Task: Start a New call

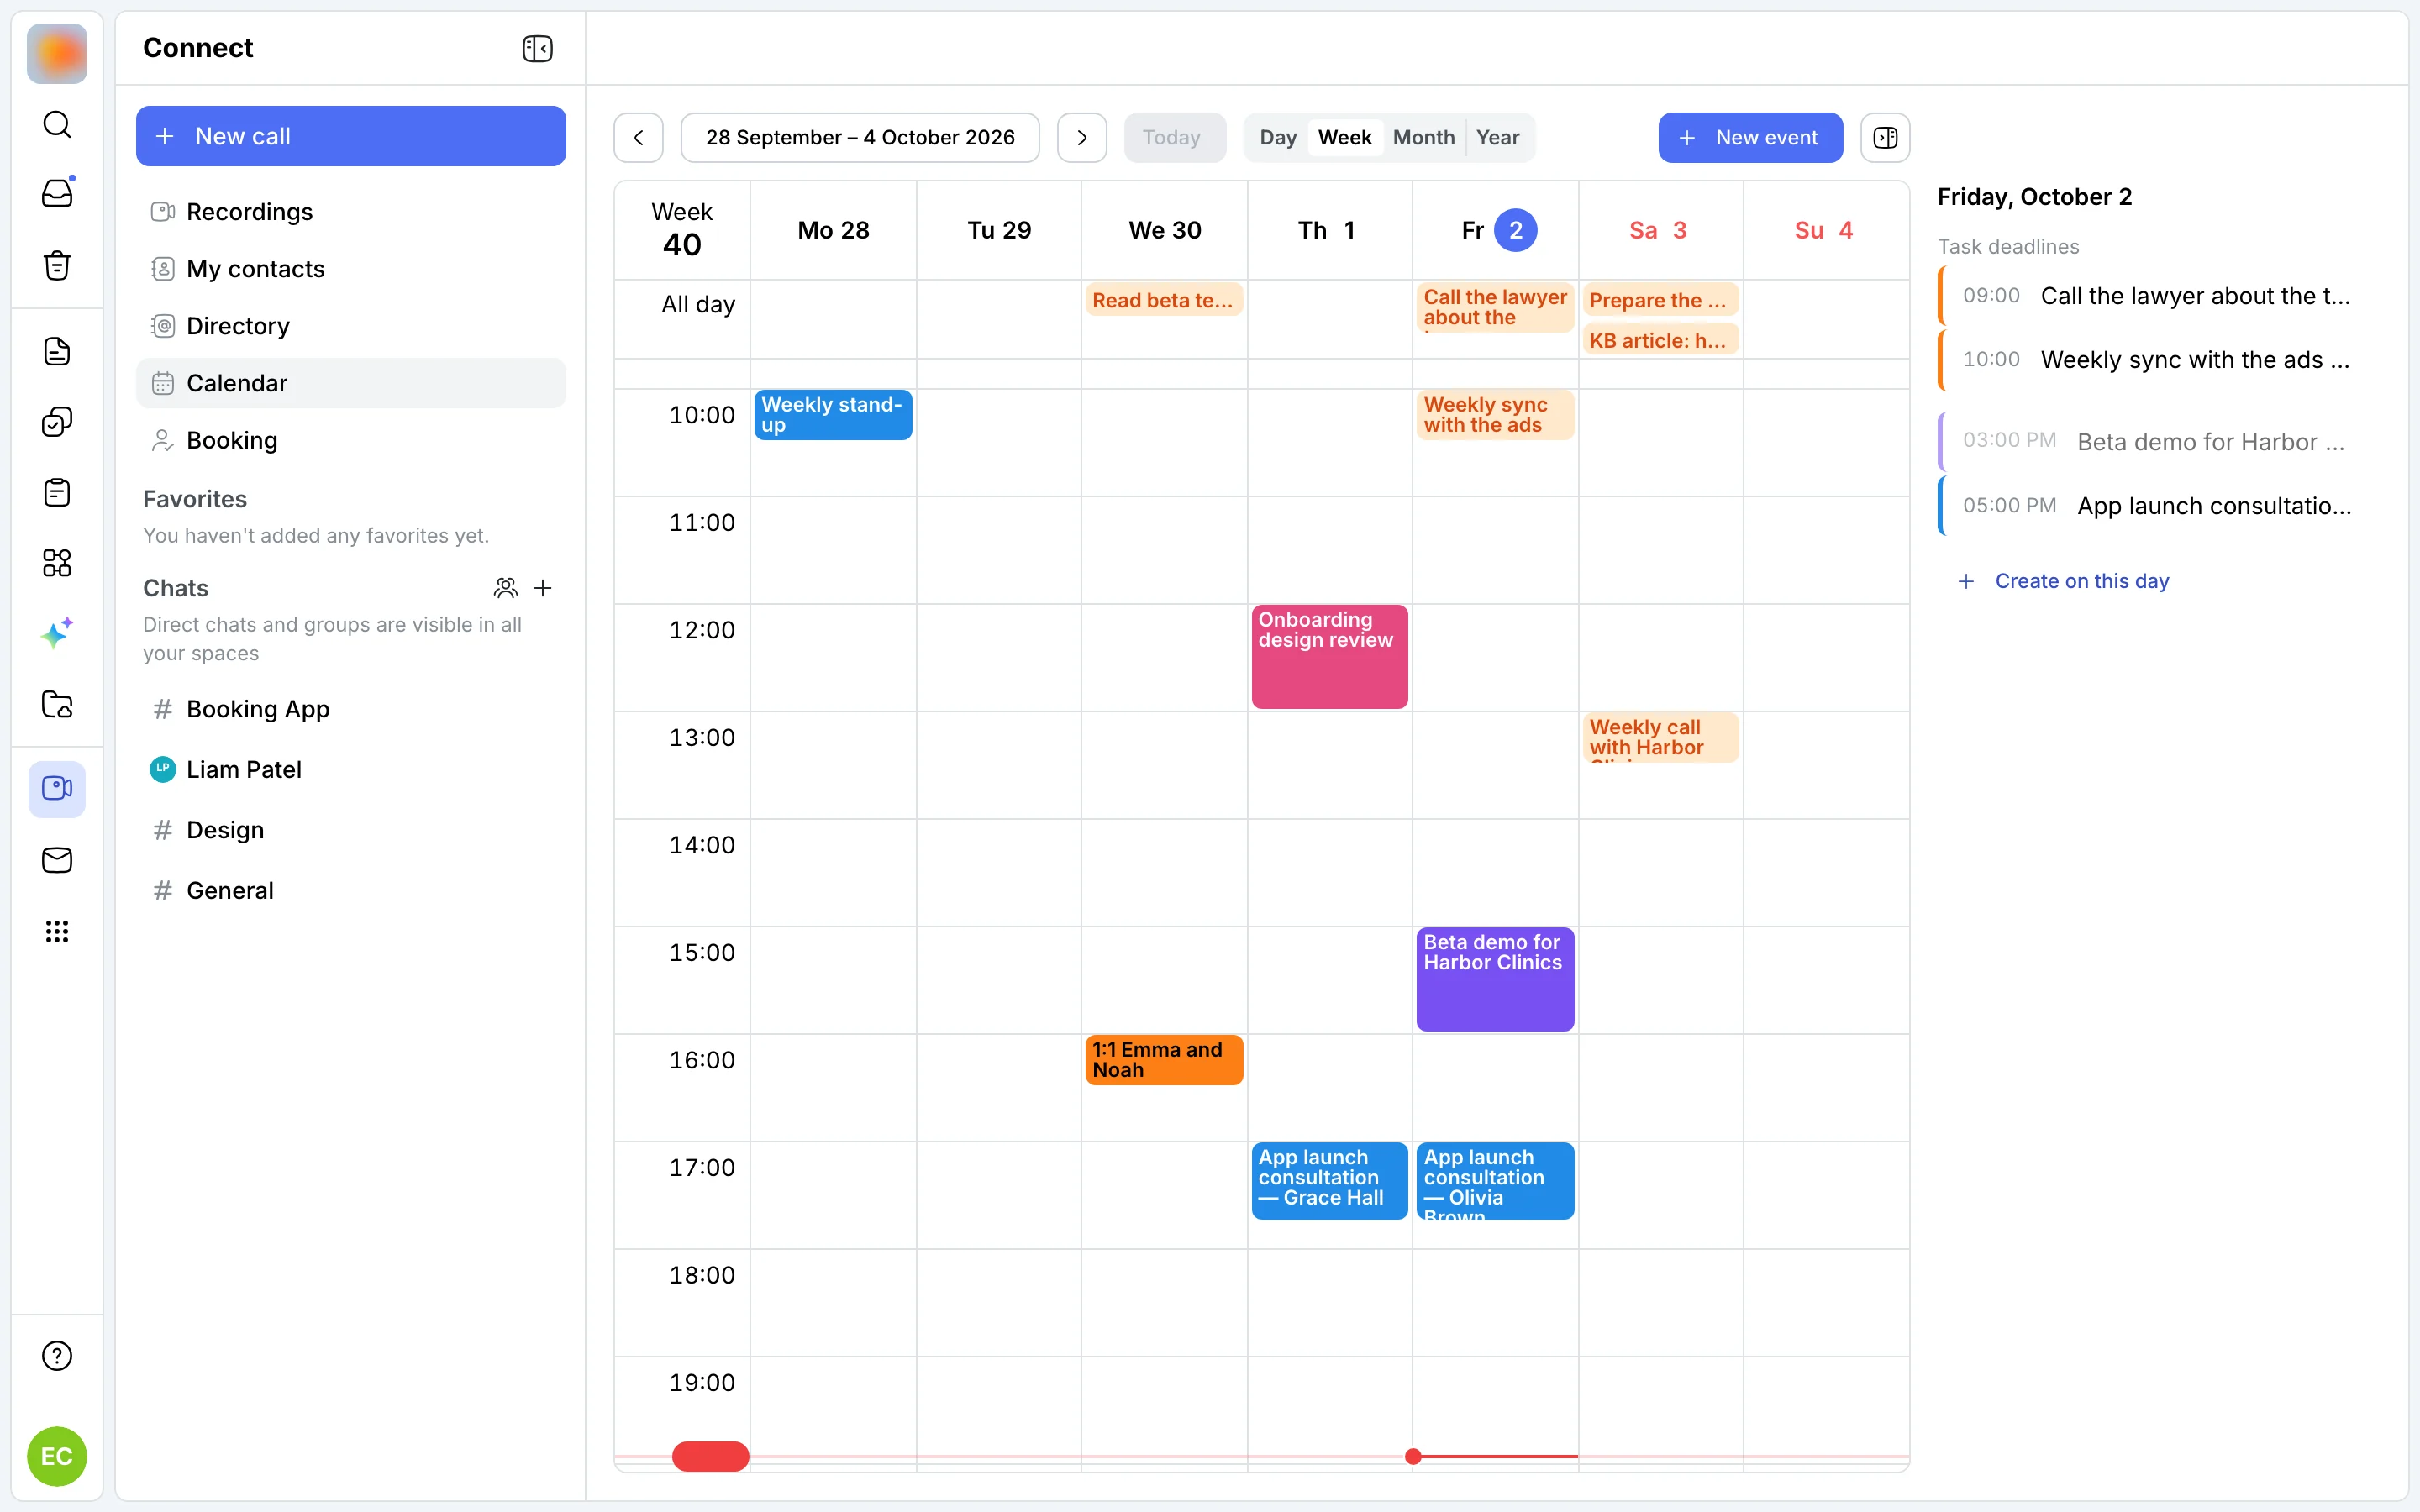Action: coord(351,136)
